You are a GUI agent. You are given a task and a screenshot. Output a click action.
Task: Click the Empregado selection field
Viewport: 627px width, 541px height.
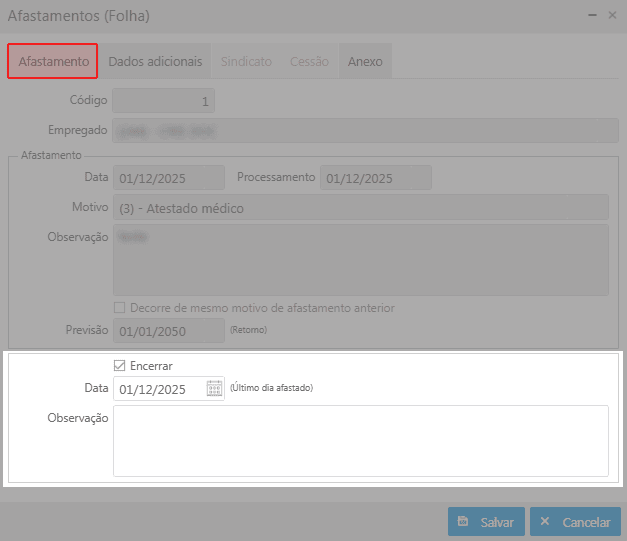365,130
